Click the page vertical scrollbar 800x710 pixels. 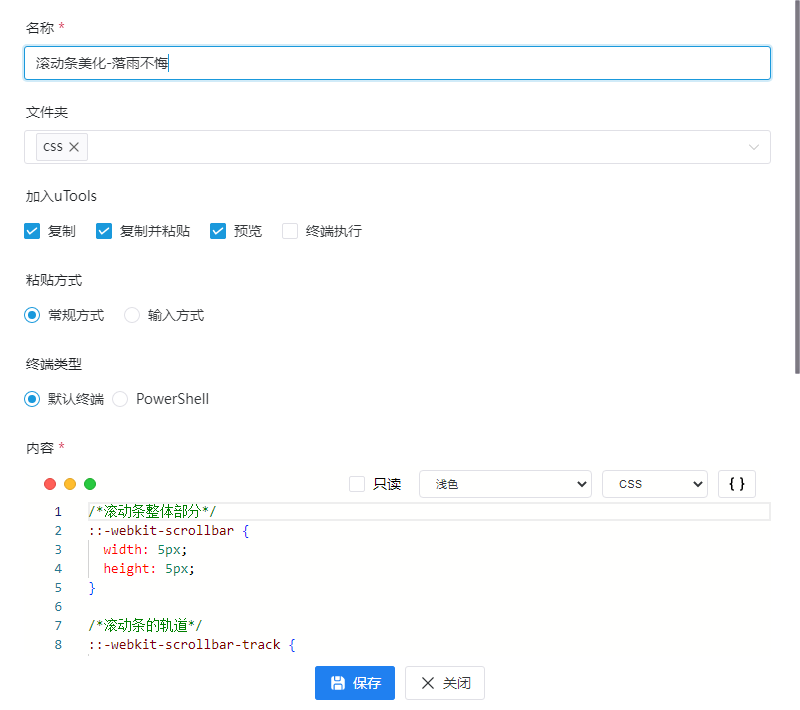click(797, 187)
